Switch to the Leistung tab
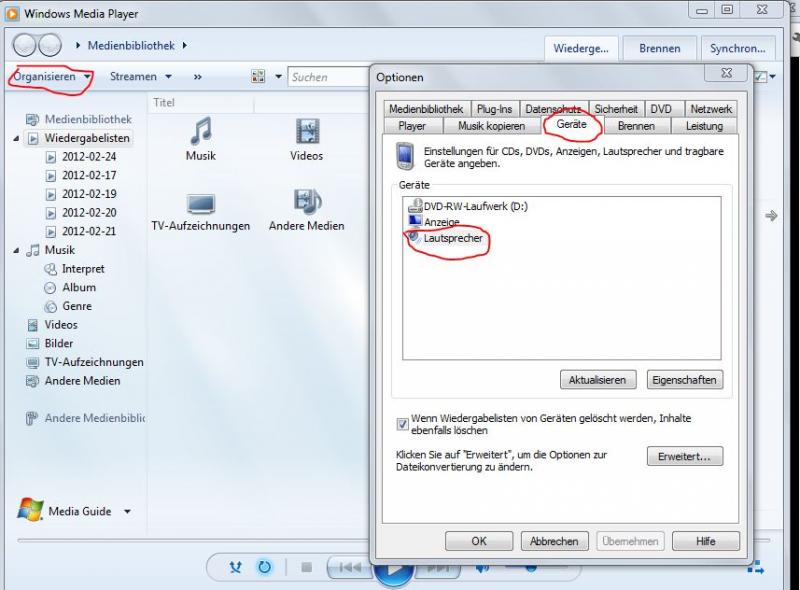This screenshot has width=800, height=590. coord(704,126)
